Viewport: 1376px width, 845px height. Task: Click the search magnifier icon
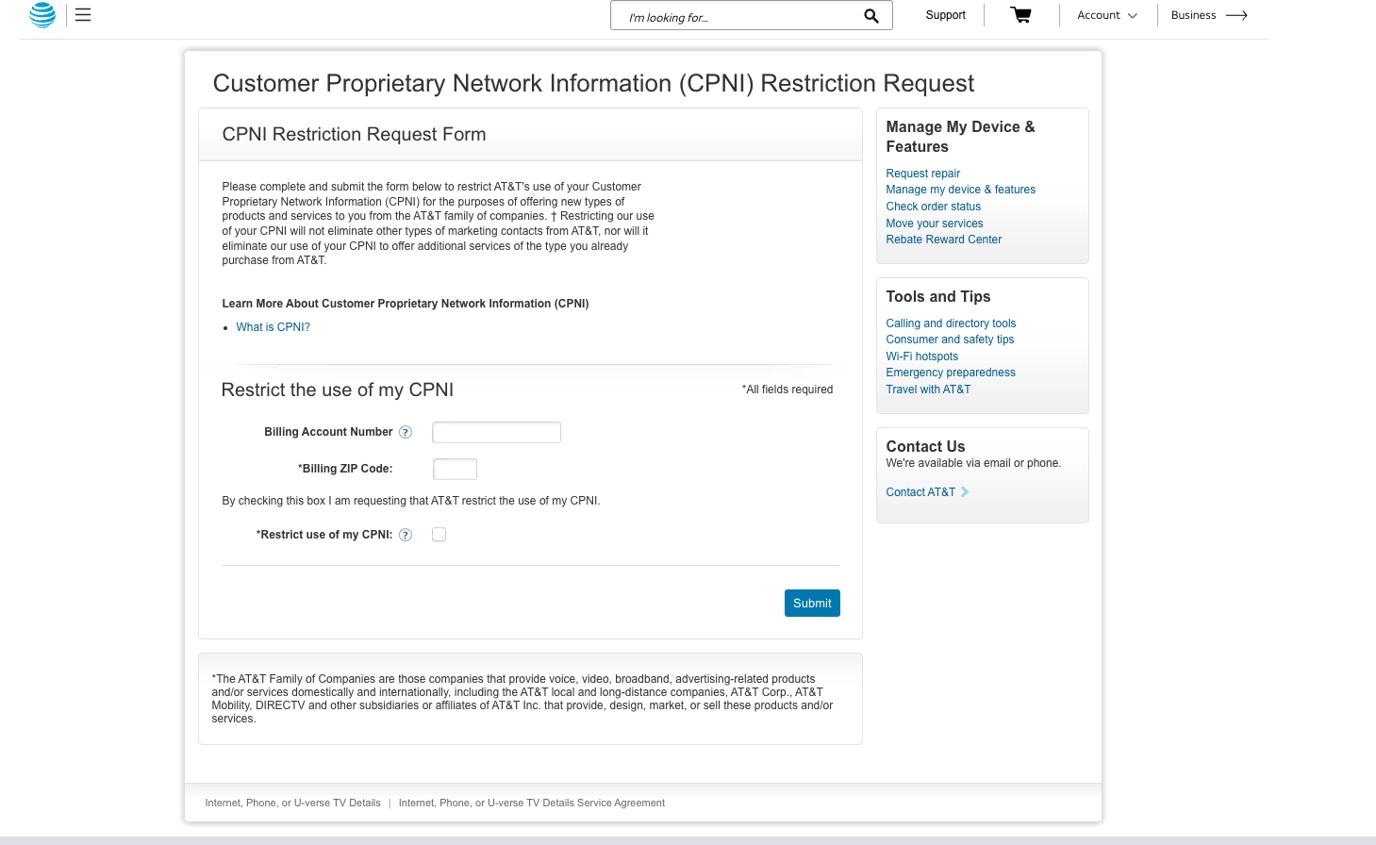[871, 16]
